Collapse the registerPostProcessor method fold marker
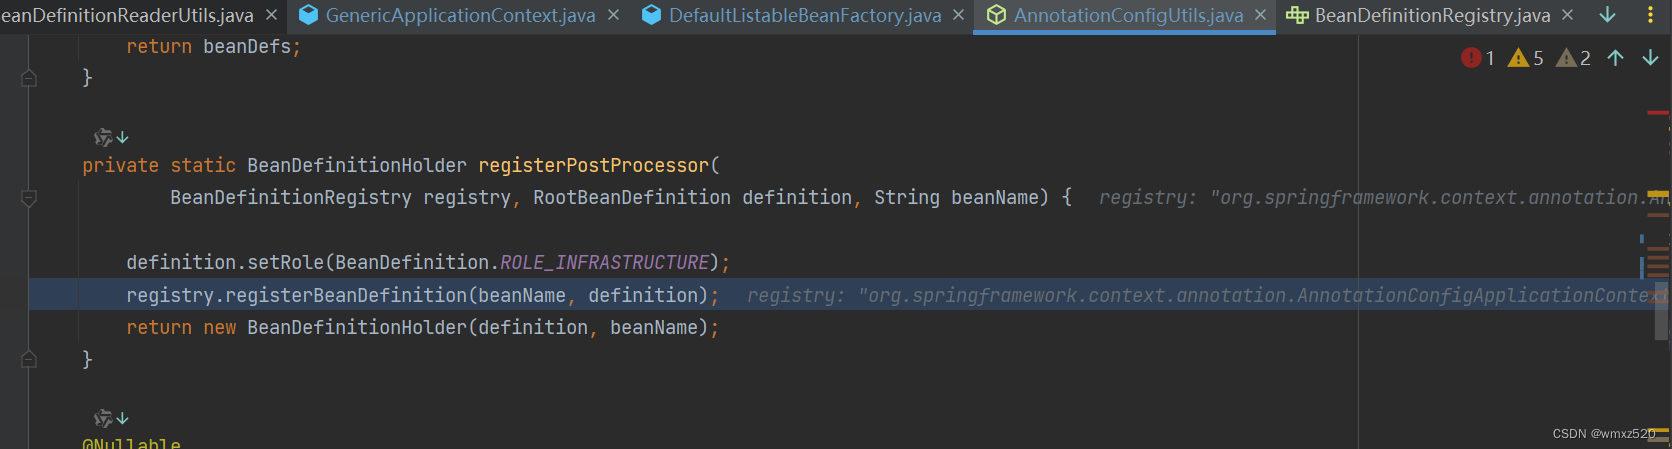 coord(29,198)
